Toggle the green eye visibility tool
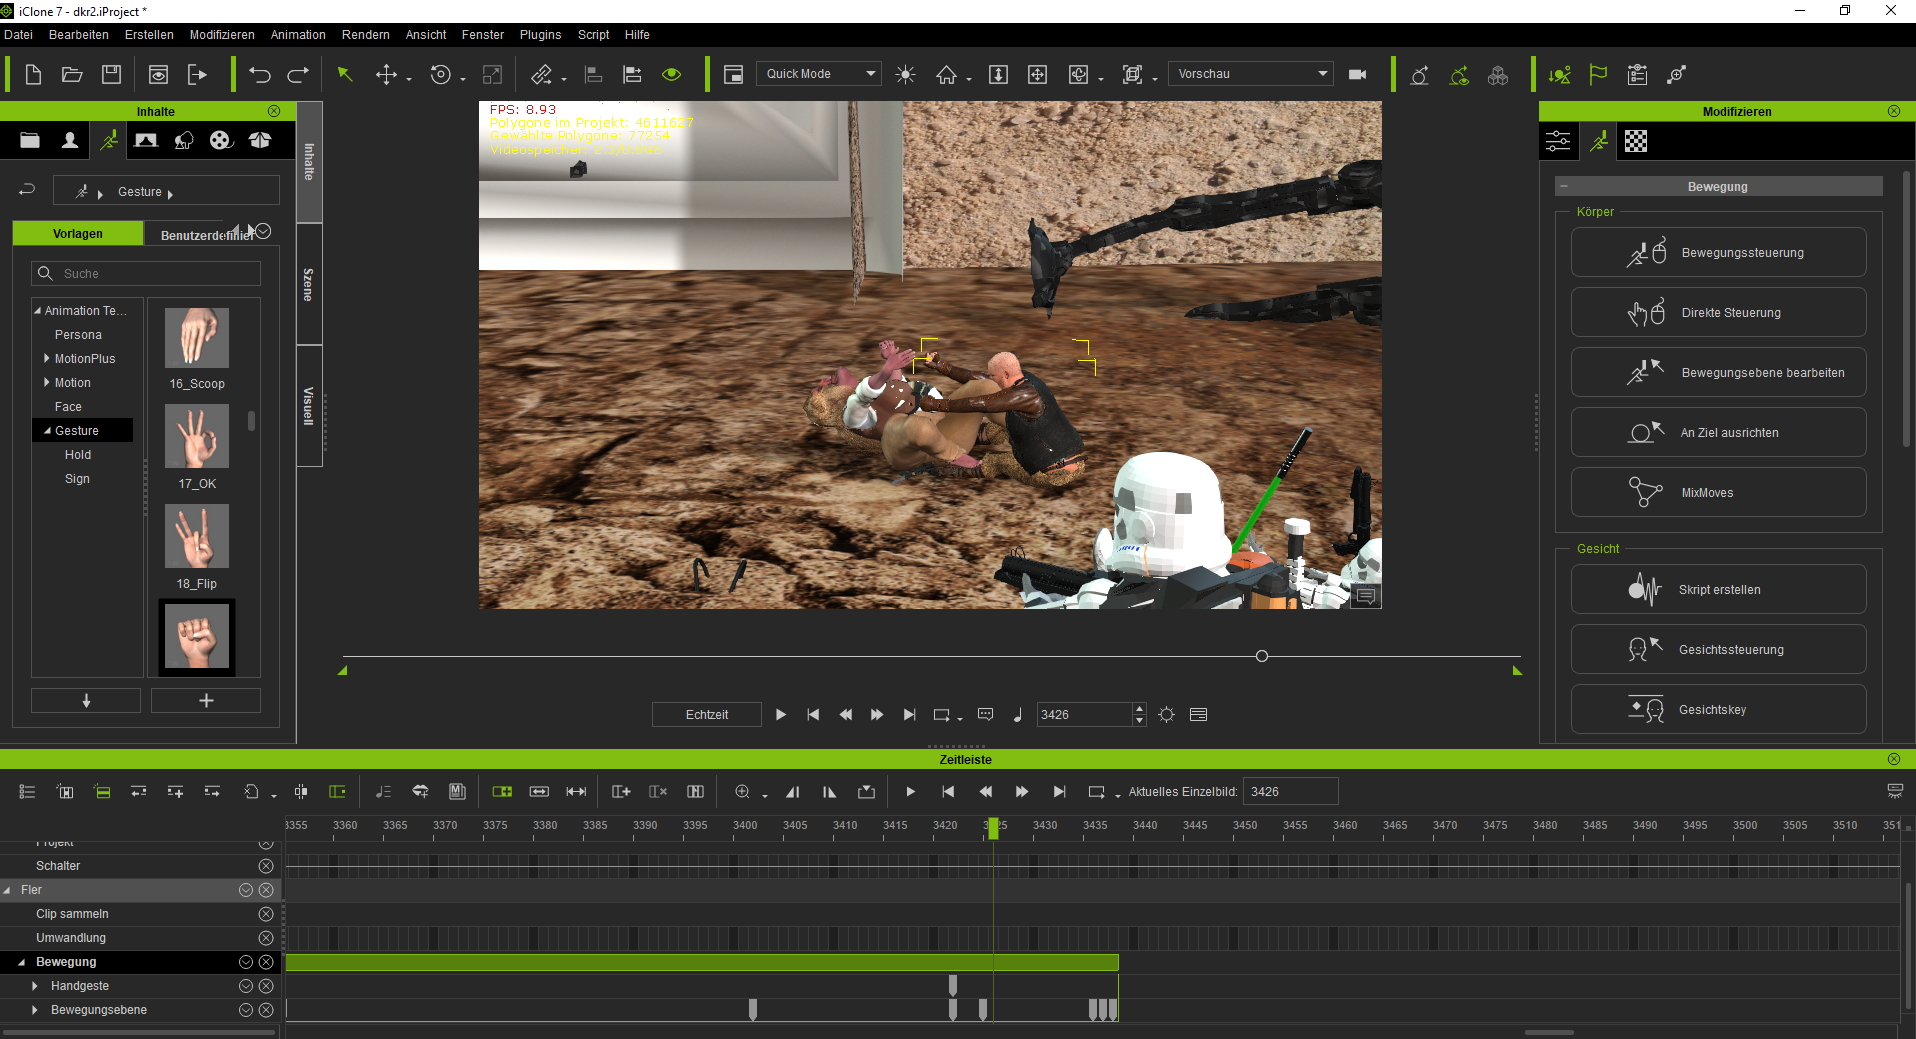 [671, 74]
